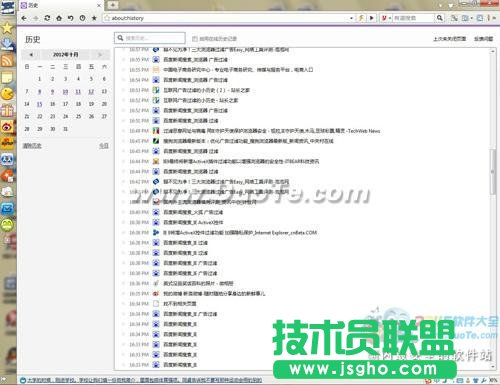
Task: Open the Downloads sidebar icon
Action: (x=7, y=44)
